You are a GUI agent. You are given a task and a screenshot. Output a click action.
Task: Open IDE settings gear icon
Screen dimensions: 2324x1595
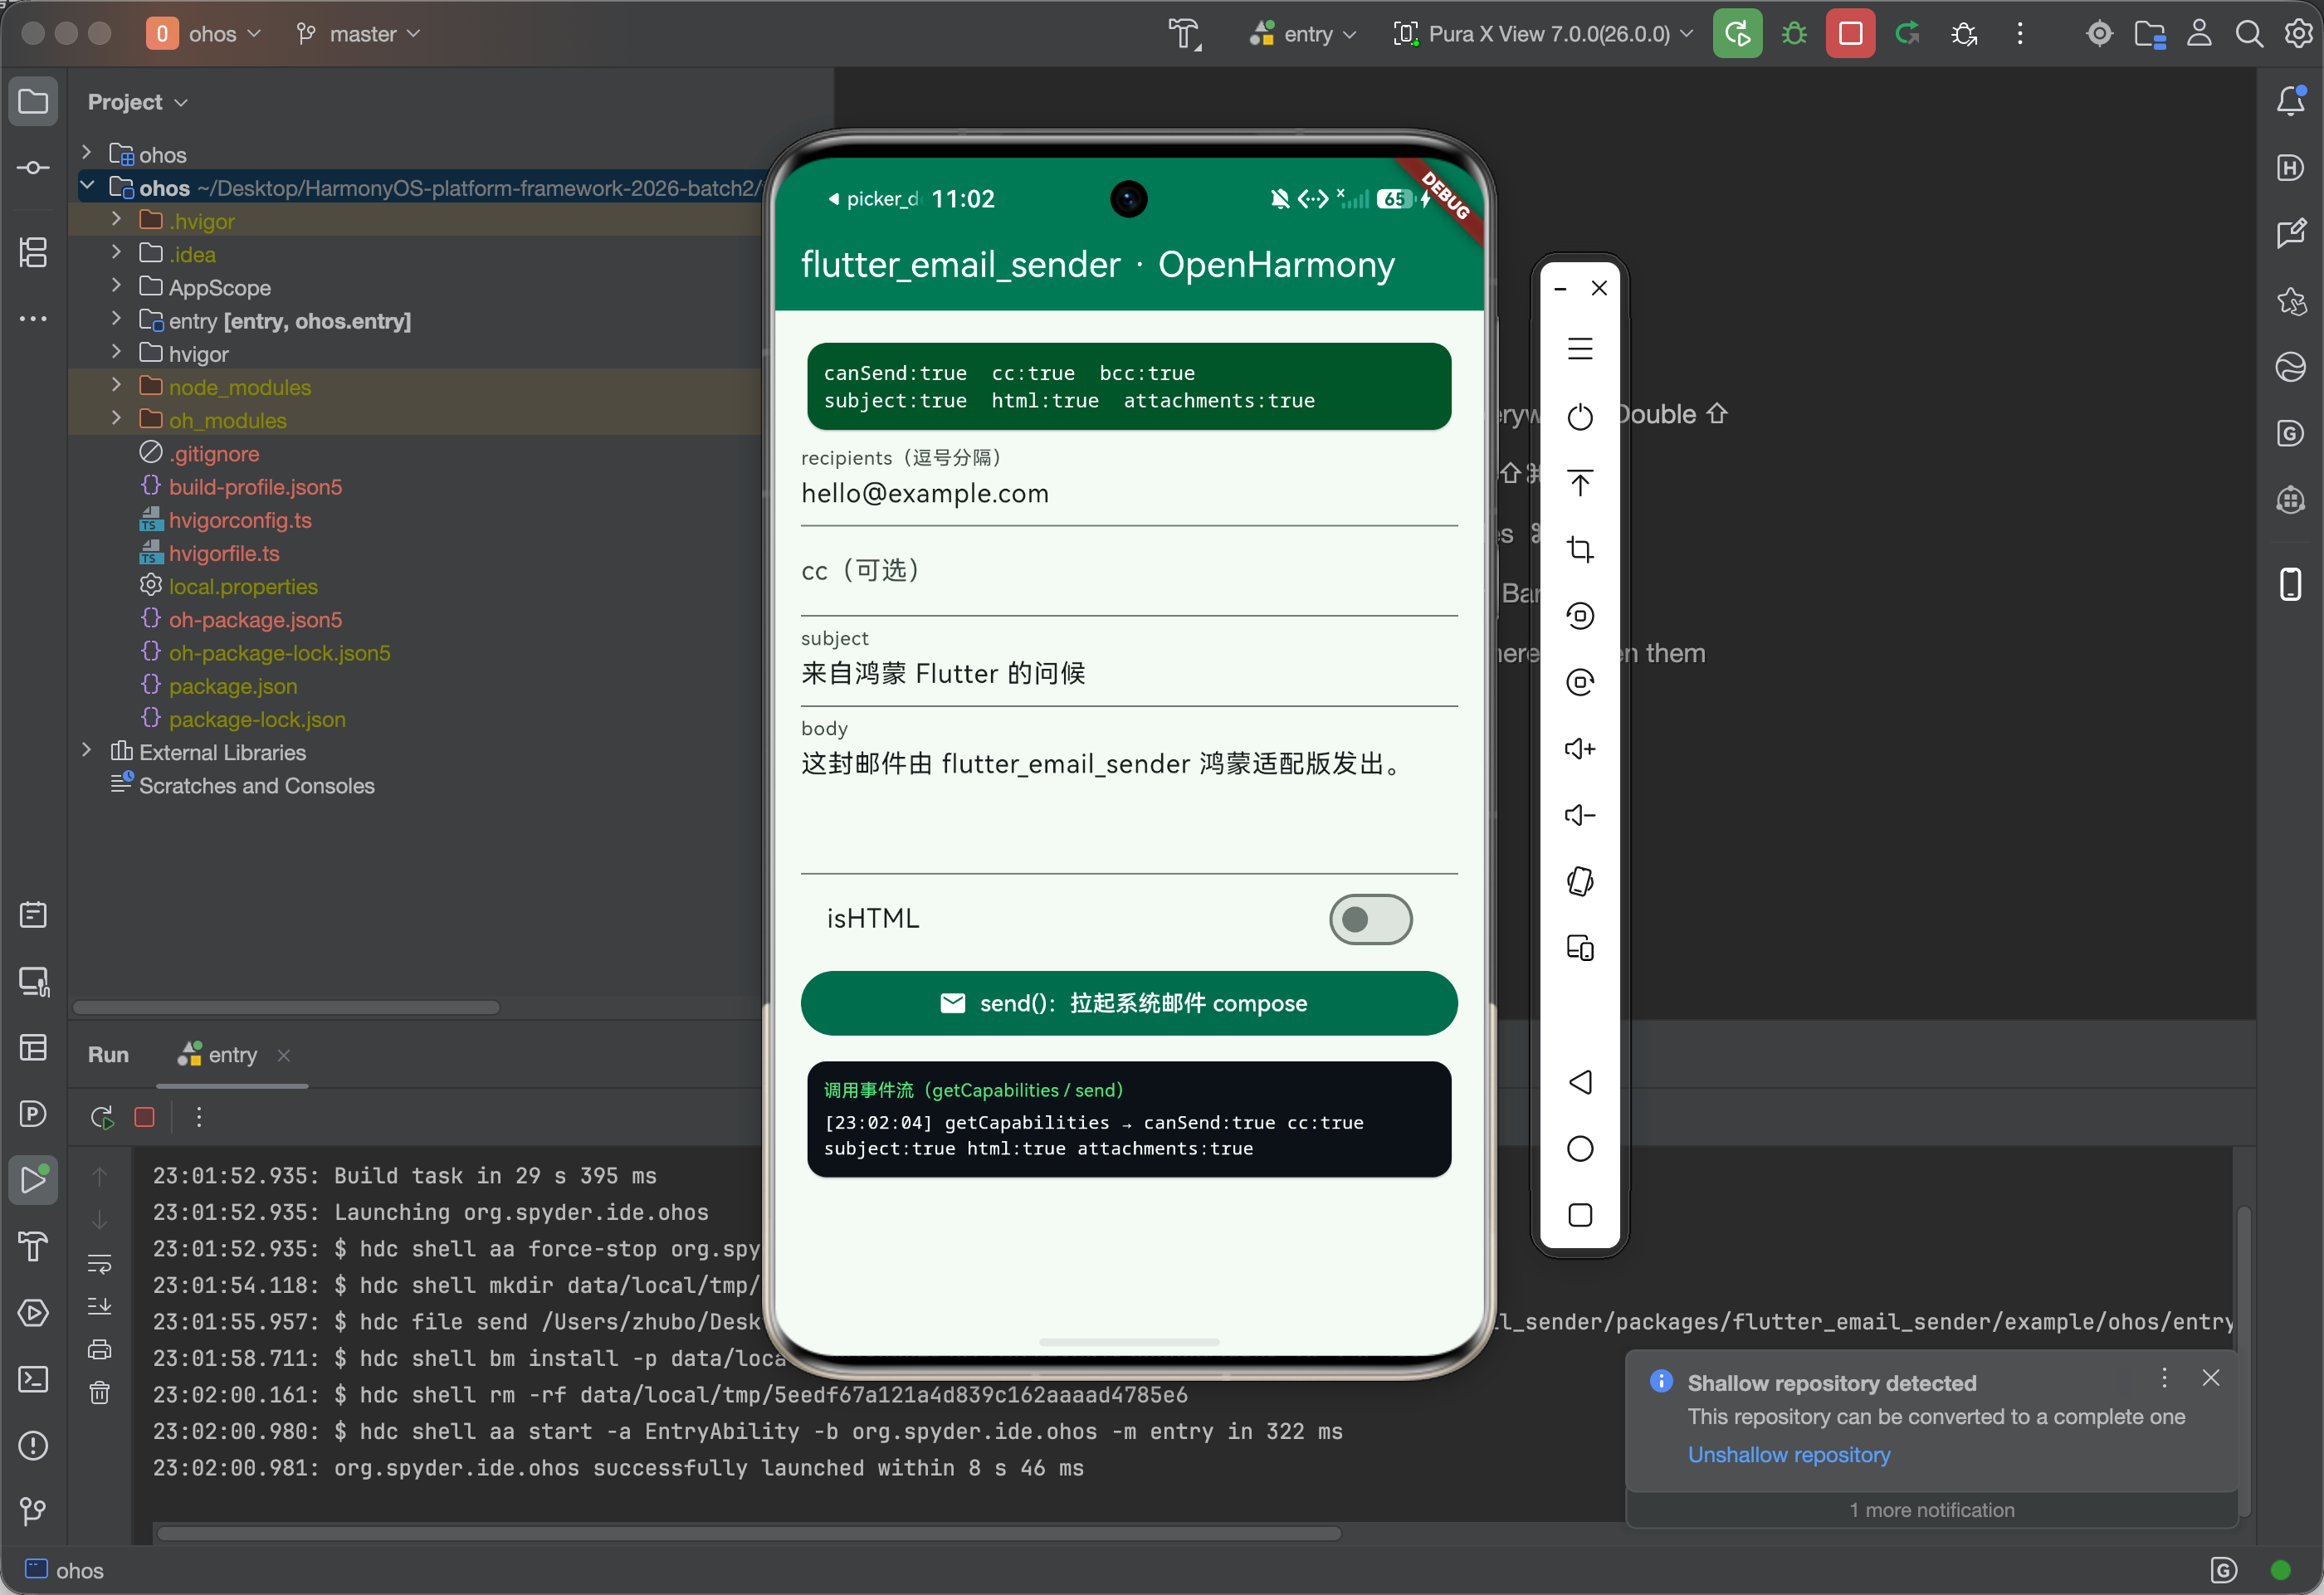coord(2298,34)
